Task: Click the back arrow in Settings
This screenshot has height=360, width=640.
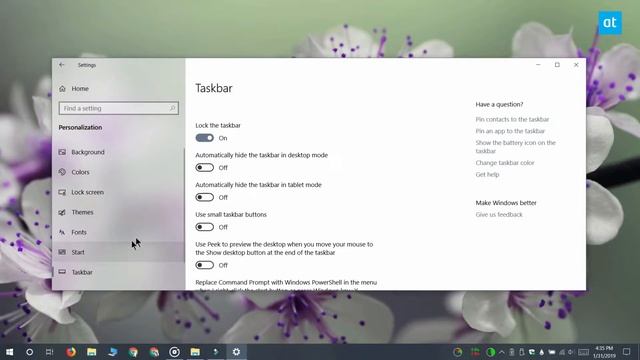Action: click(x=62, y=65)
